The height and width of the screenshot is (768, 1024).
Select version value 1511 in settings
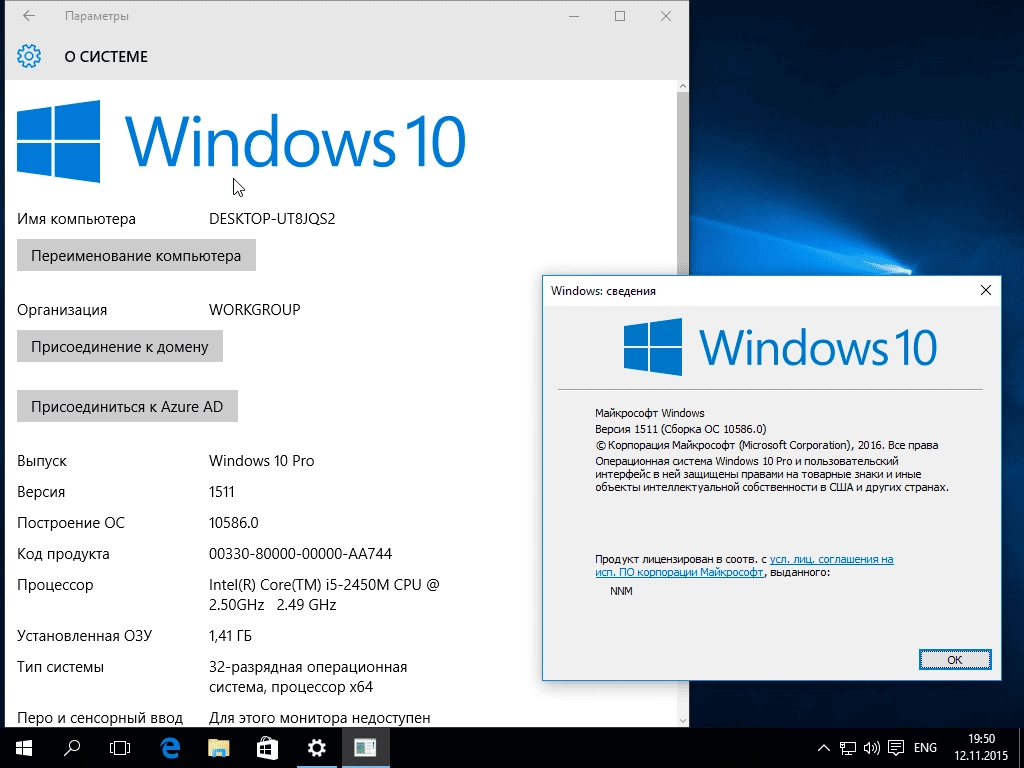coord(221,492)
